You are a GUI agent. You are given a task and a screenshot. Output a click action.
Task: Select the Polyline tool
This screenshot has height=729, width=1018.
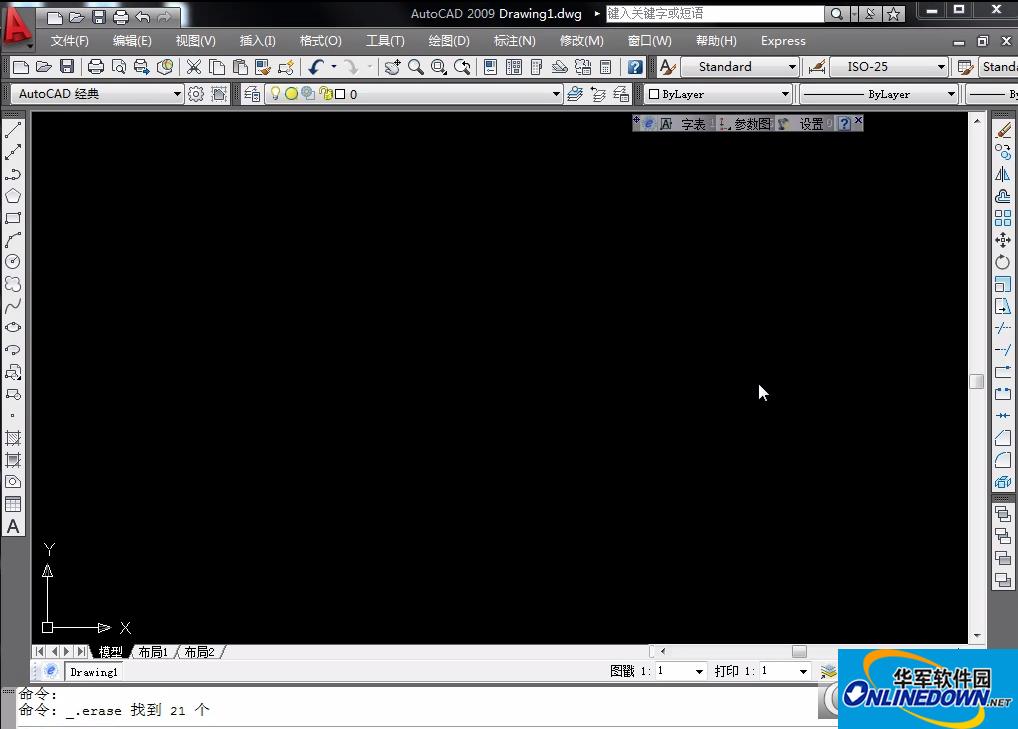click(13, 174)
